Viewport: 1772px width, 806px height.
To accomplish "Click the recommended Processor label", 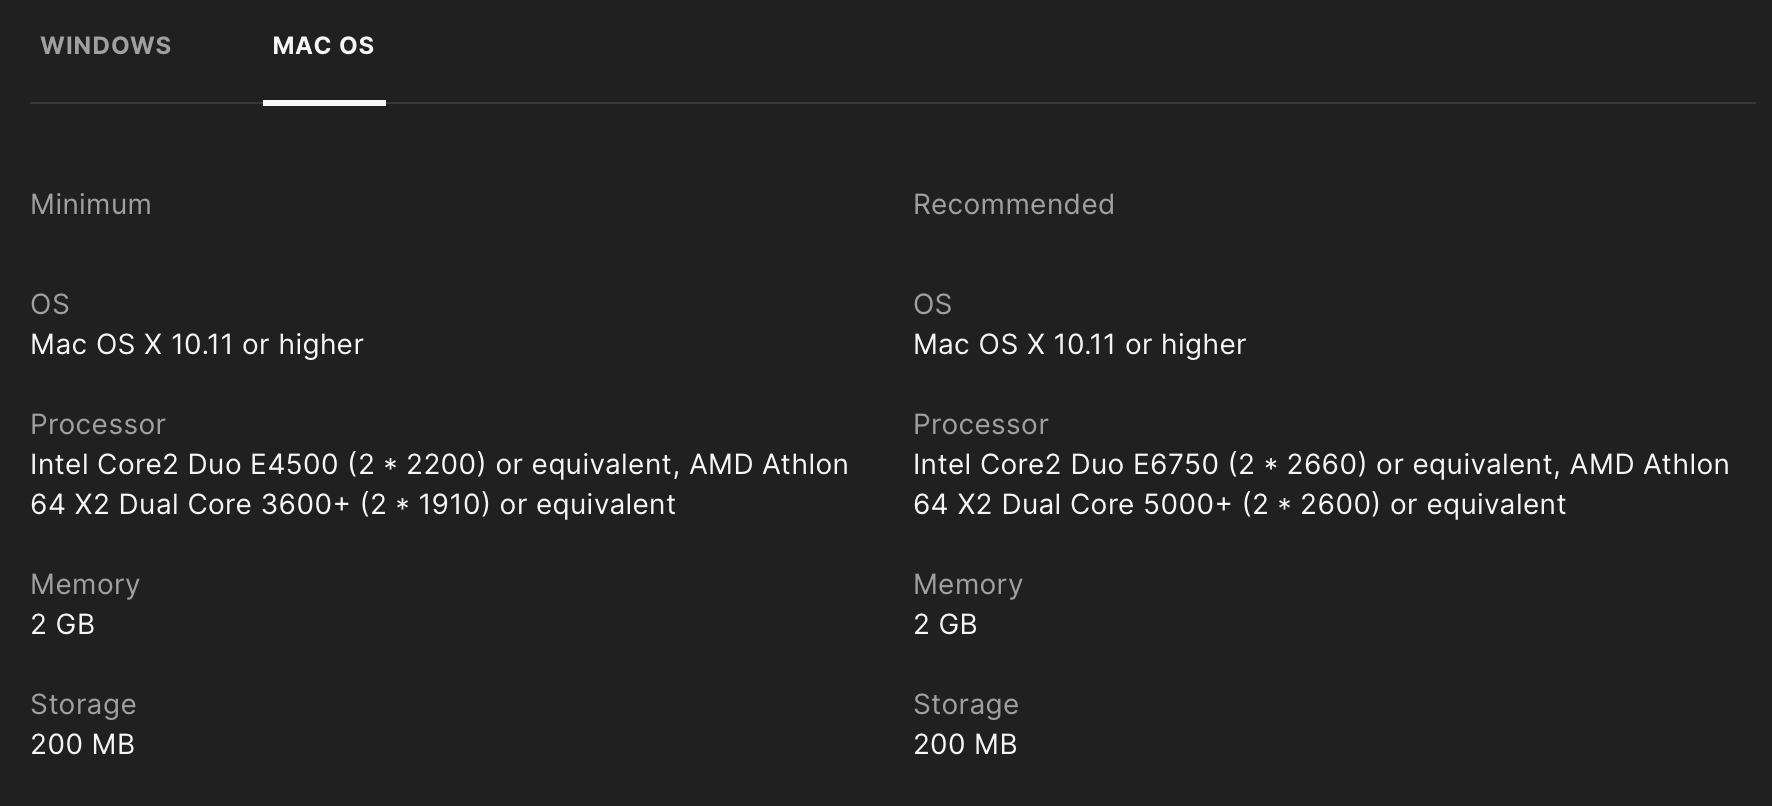I will click(981, 424).
